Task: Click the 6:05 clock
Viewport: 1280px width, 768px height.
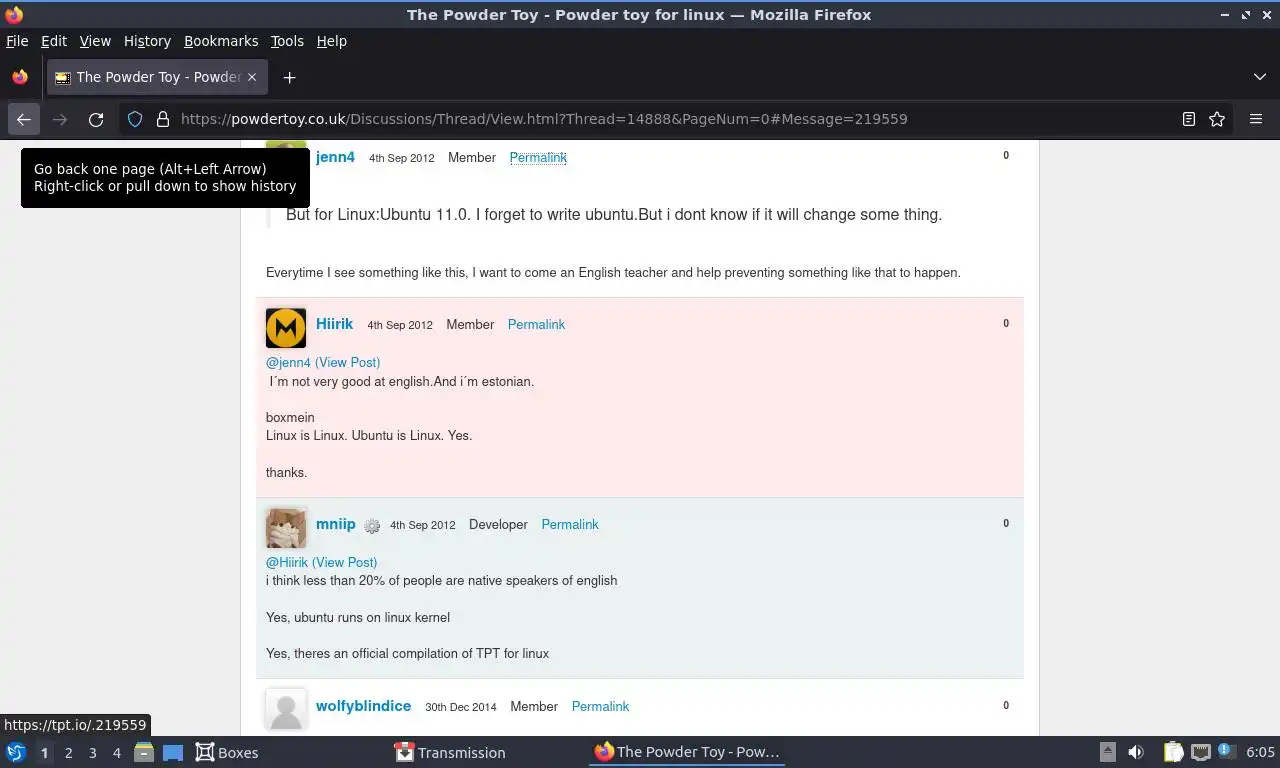Action: 1260,752
